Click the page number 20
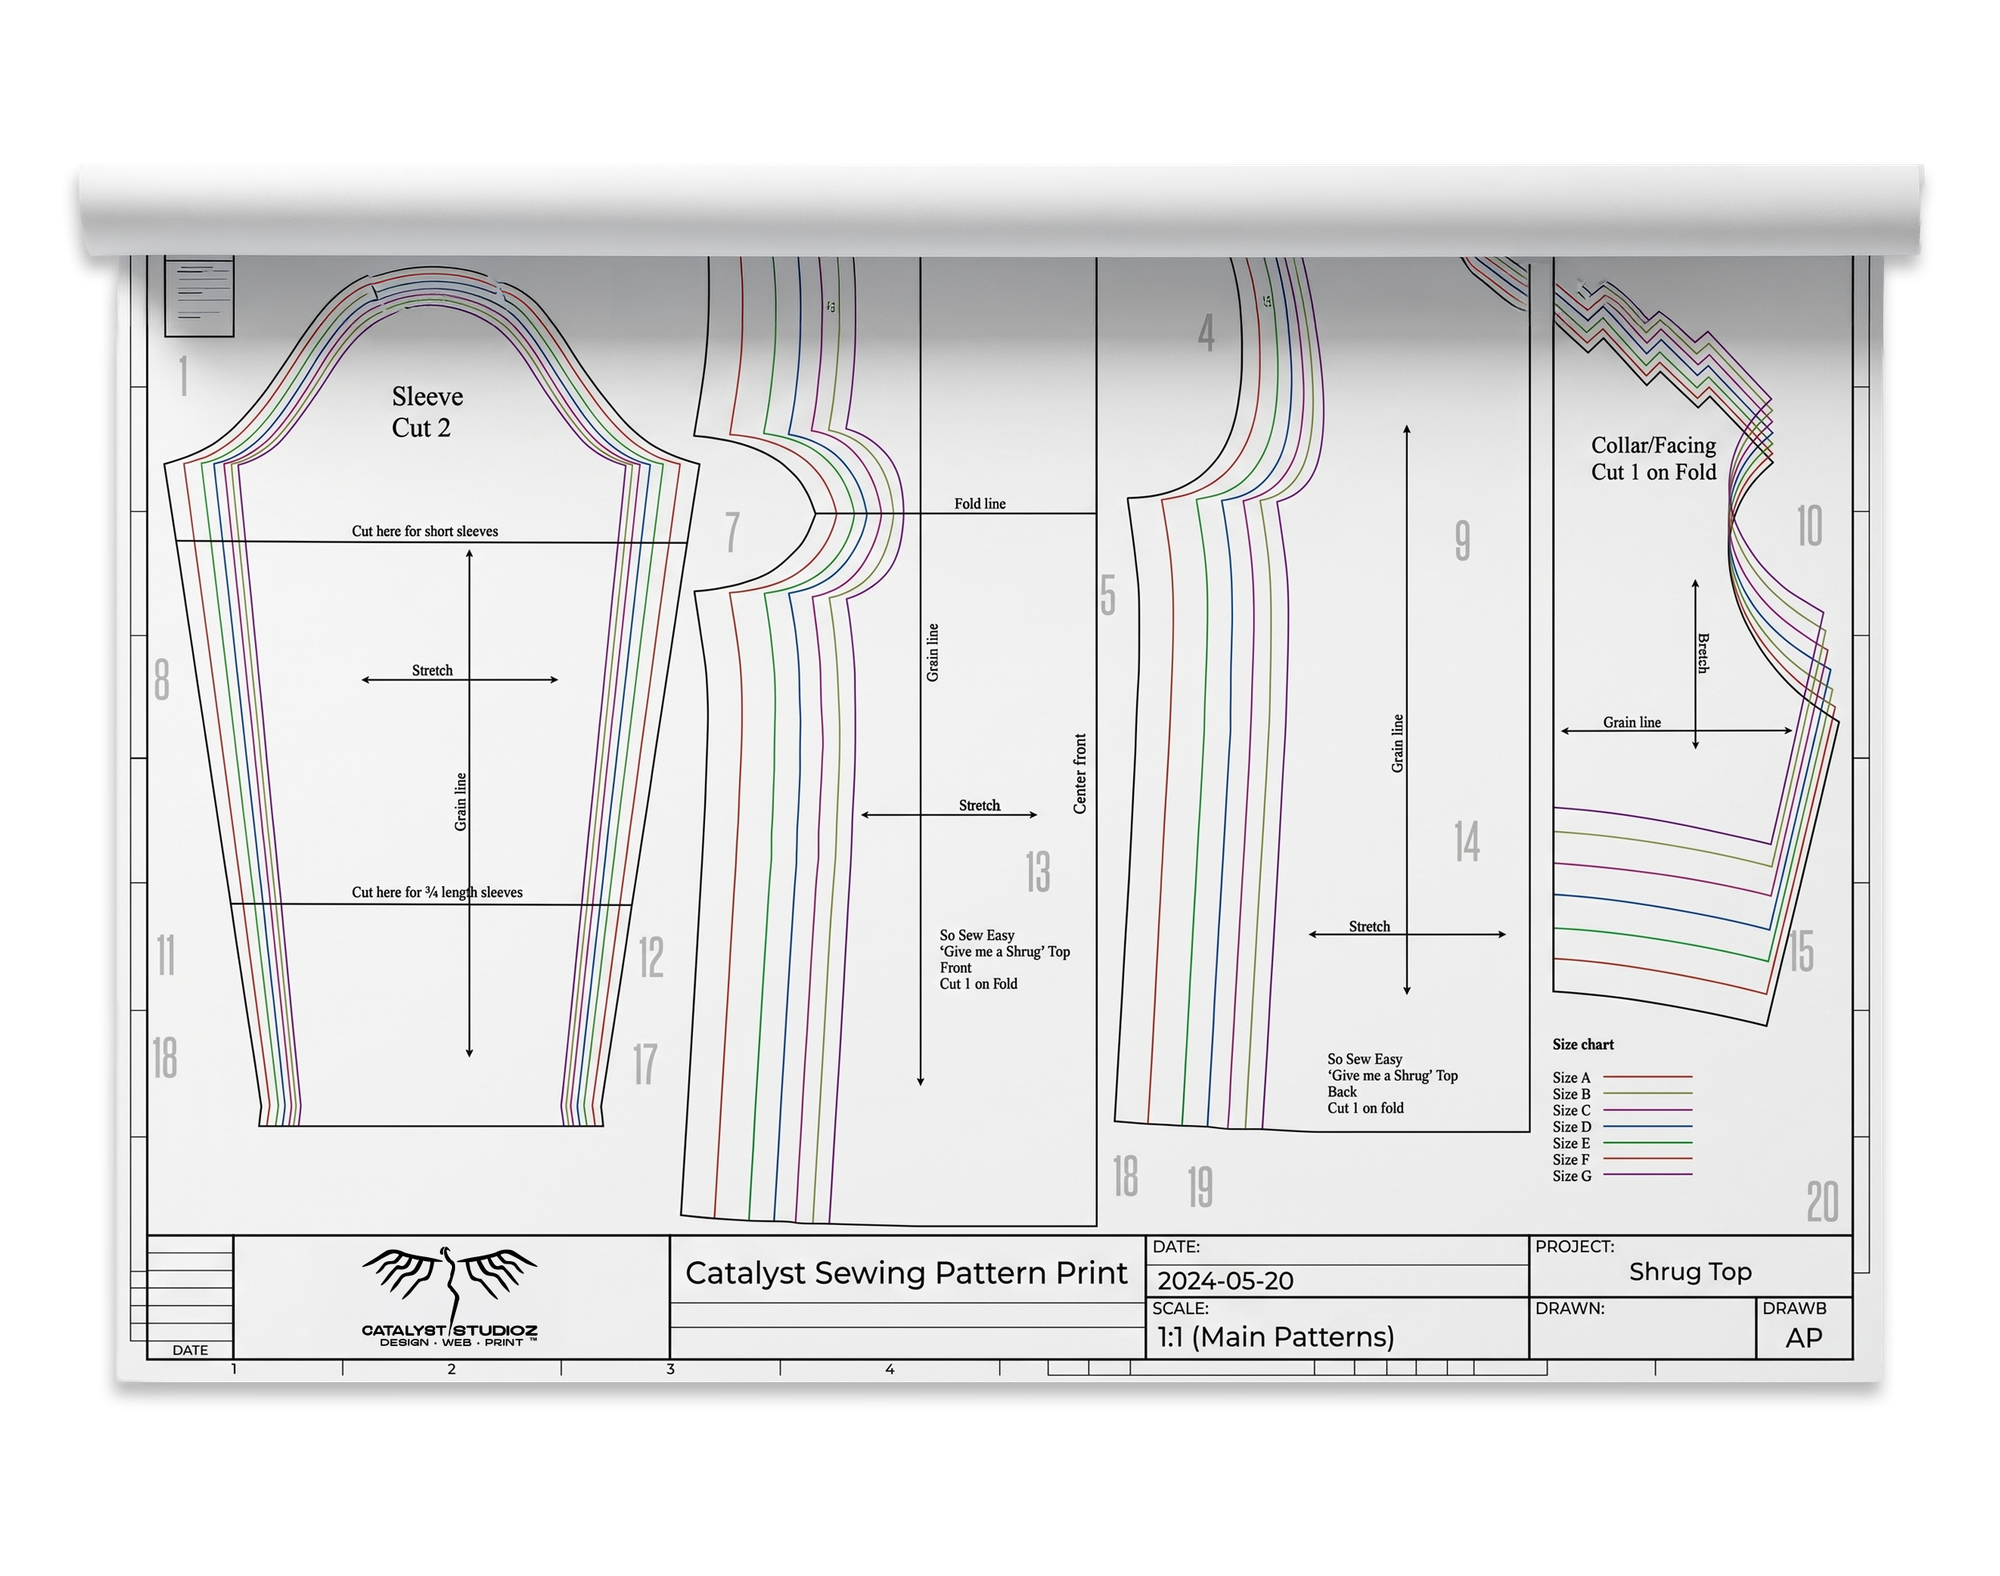 (1823, 1202)
